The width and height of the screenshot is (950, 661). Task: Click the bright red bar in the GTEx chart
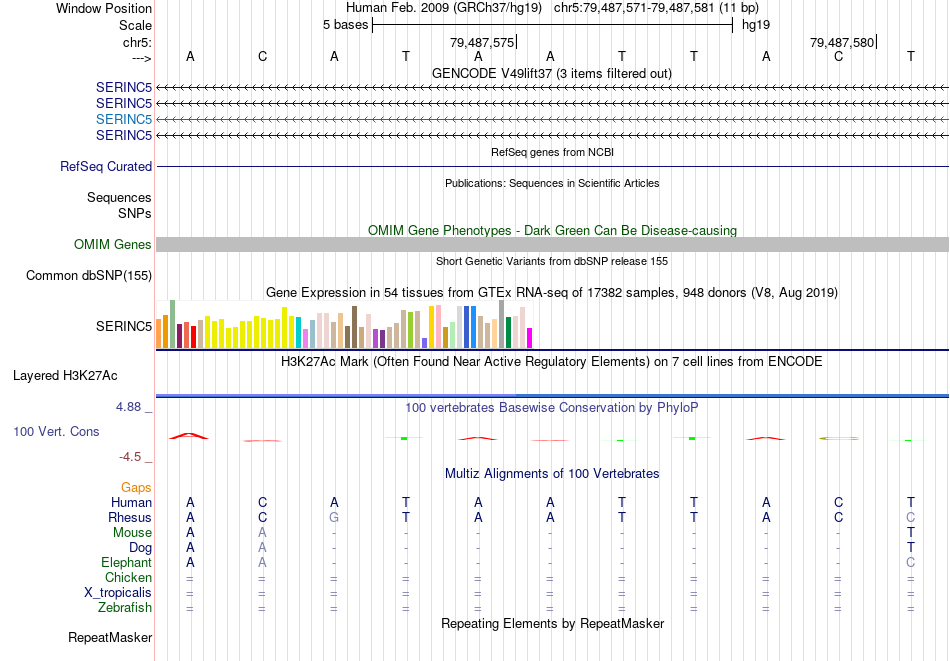(193, 337)
